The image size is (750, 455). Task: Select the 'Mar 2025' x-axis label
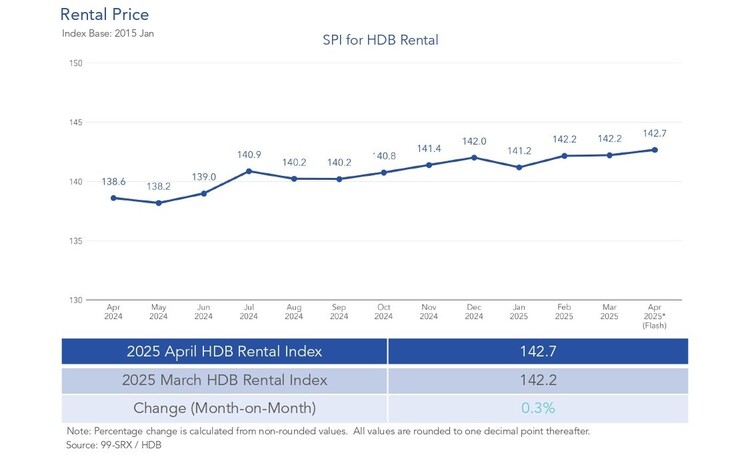coord(609,311)
